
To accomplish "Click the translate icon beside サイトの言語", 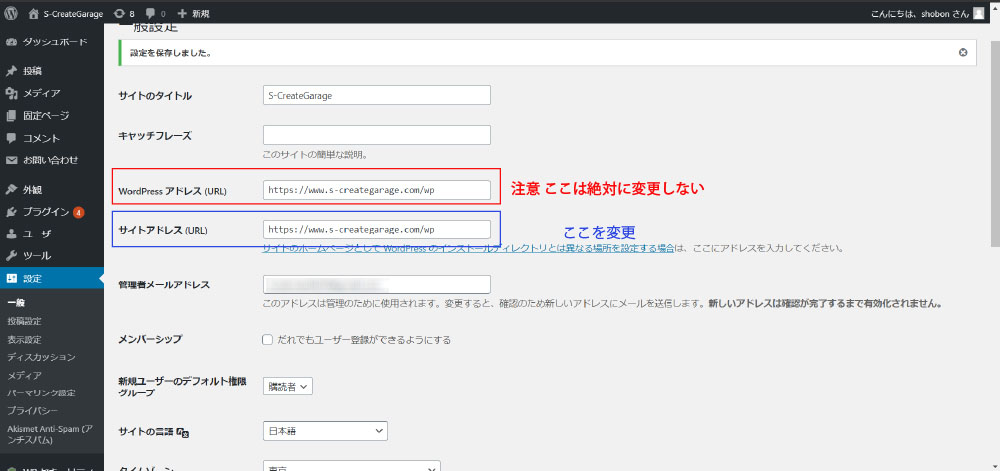I will click(183, 432).
